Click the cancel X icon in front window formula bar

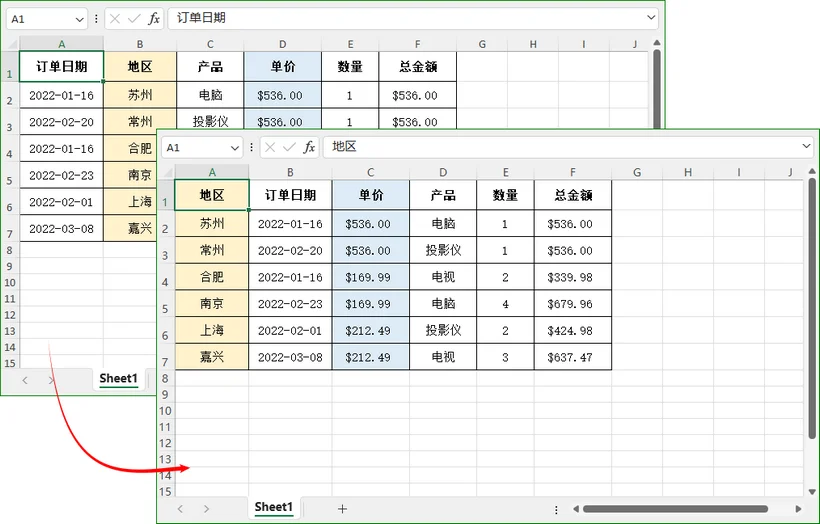pyautogui.click(x=270, y=148)
